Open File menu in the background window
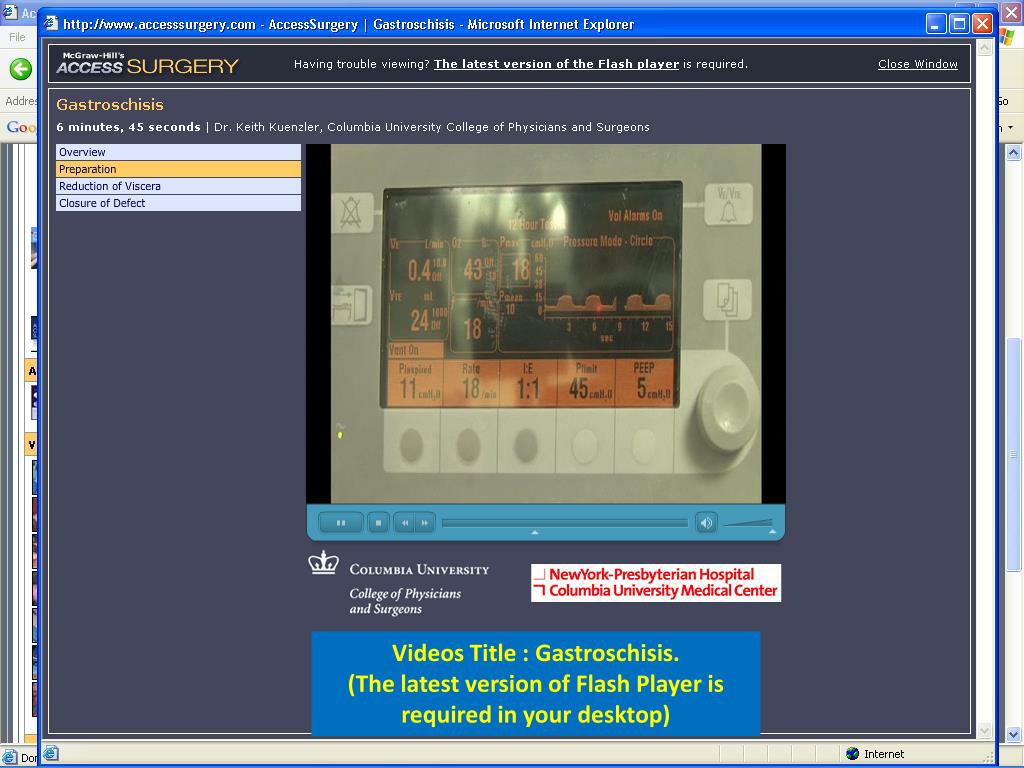This screenshot has width=1024, height=768. coord(17,37)
